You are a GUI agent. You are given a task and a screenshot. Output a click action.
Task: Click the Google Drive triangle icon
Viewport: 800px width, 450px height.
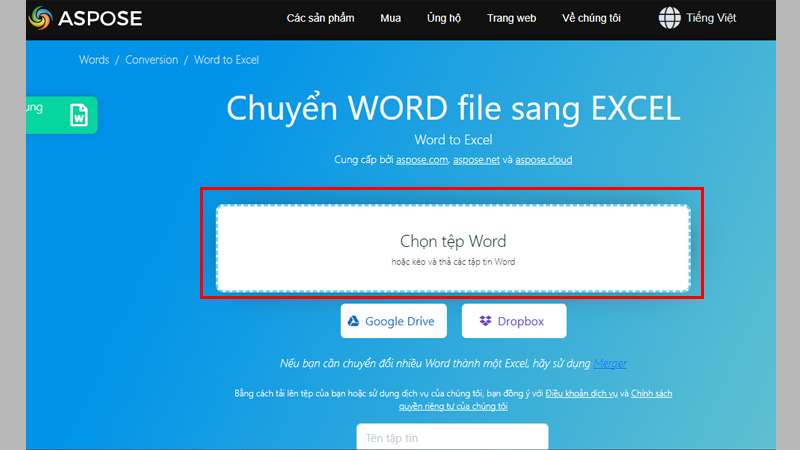[354, 321]
